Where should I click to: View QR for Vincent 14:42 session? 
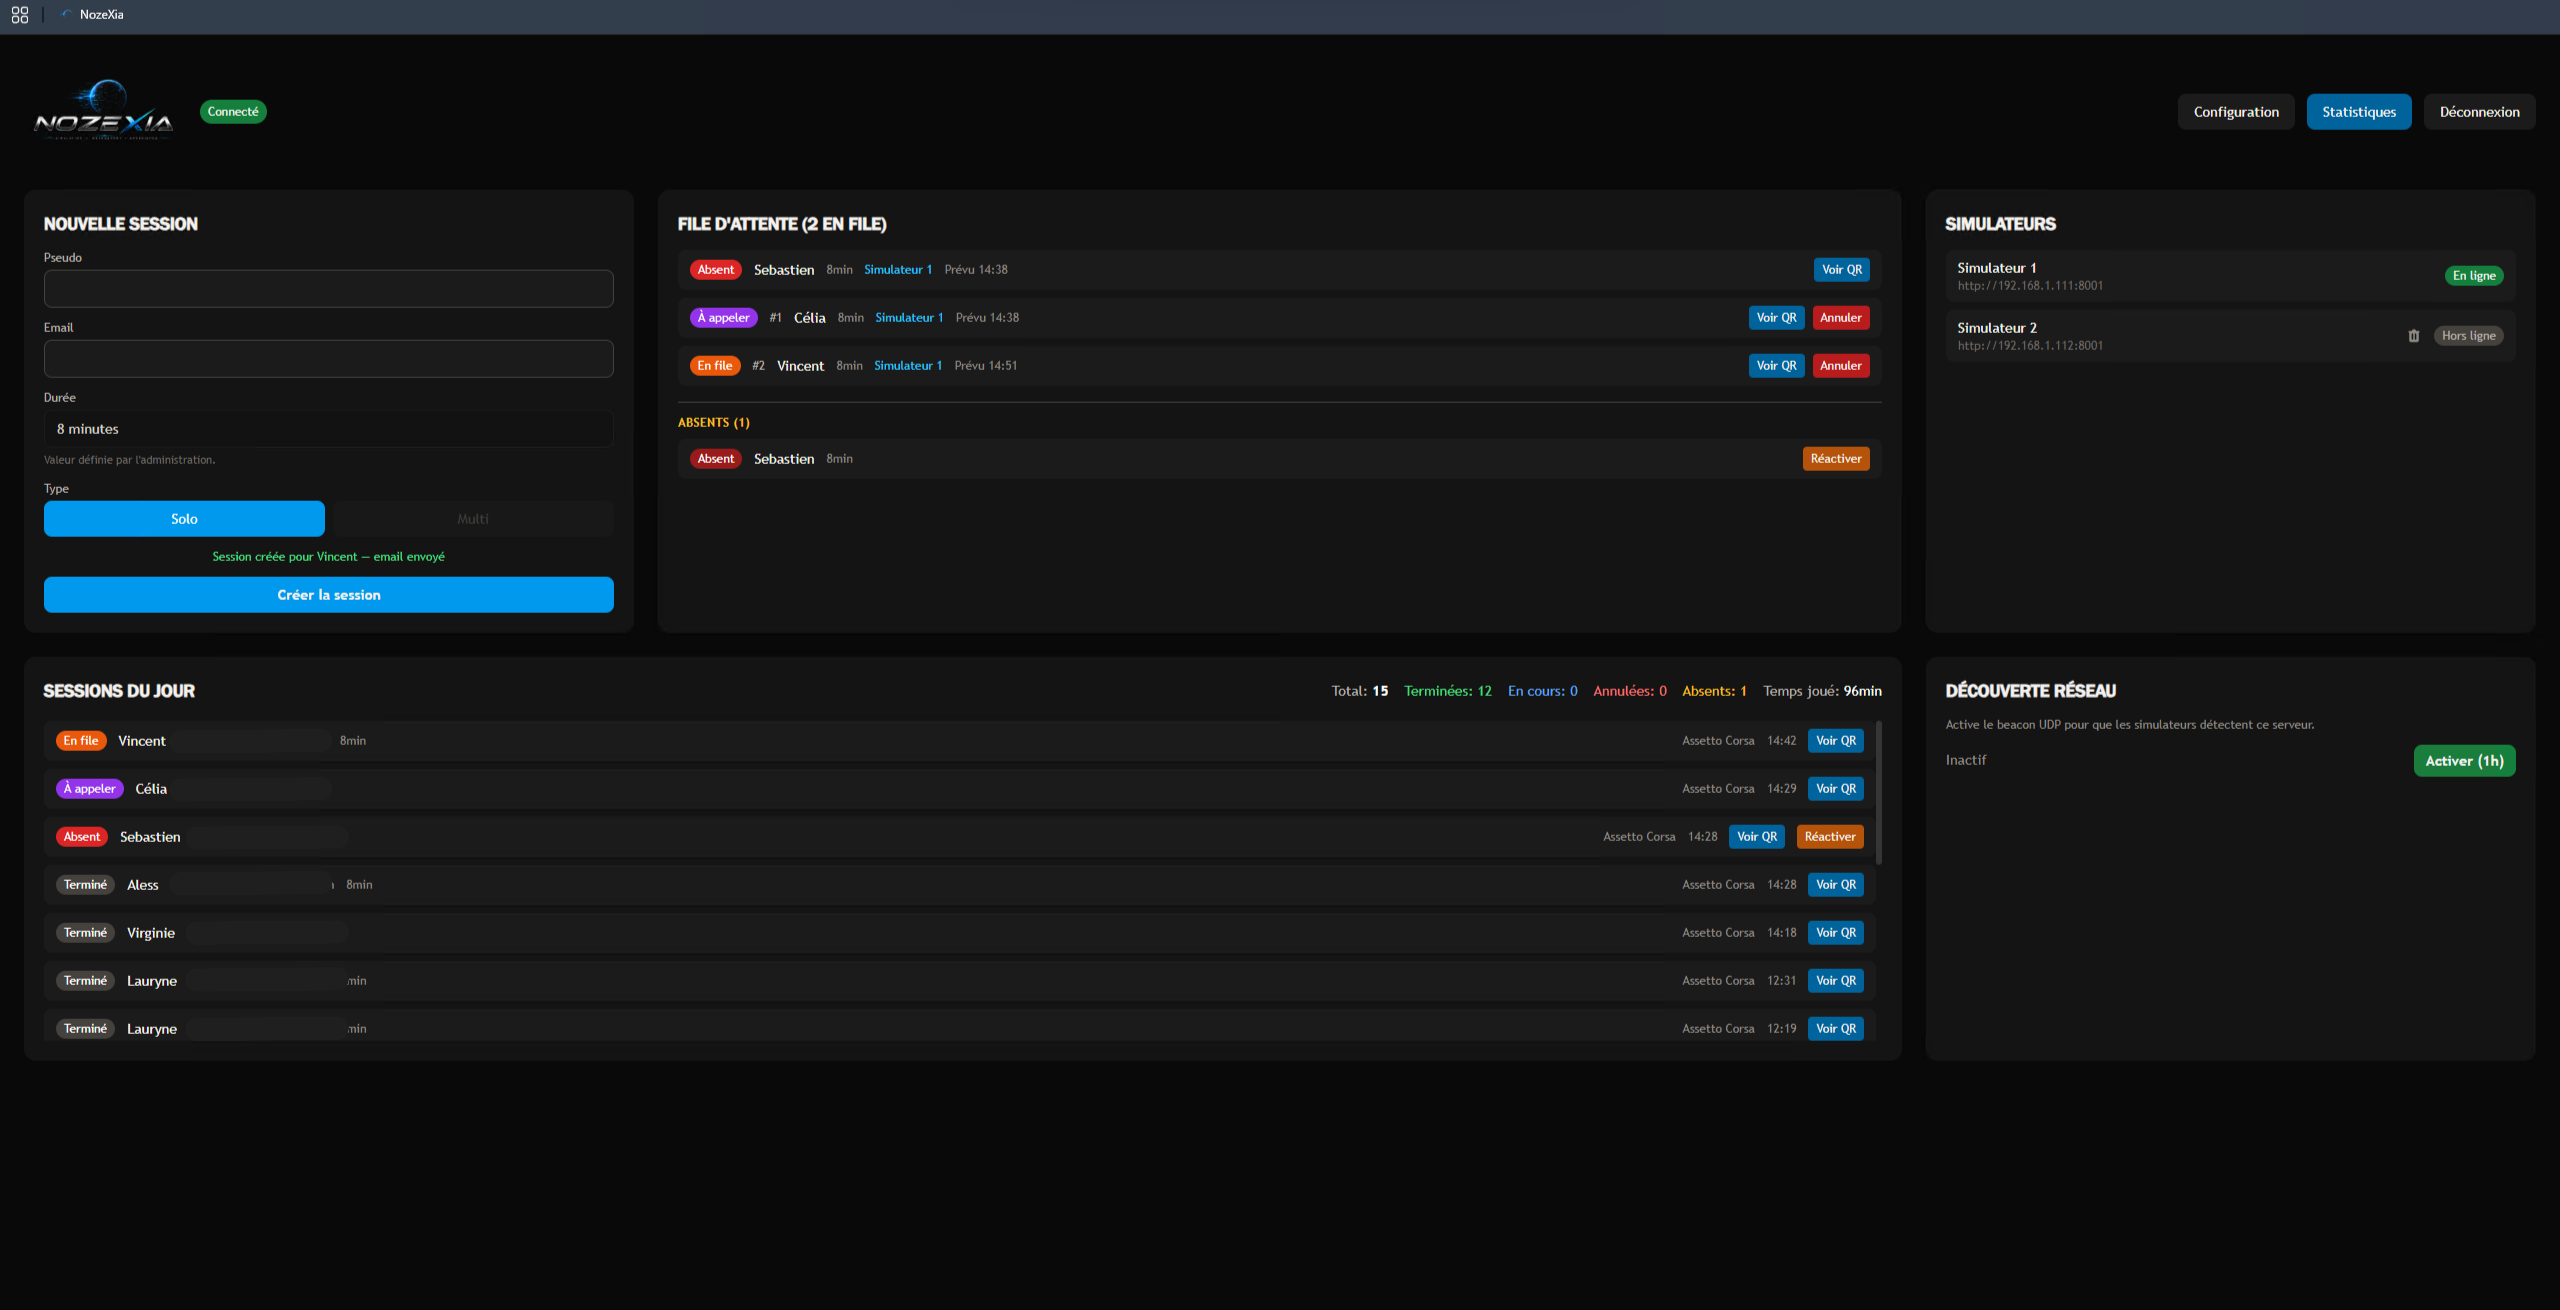click(x=1836, y=741)
